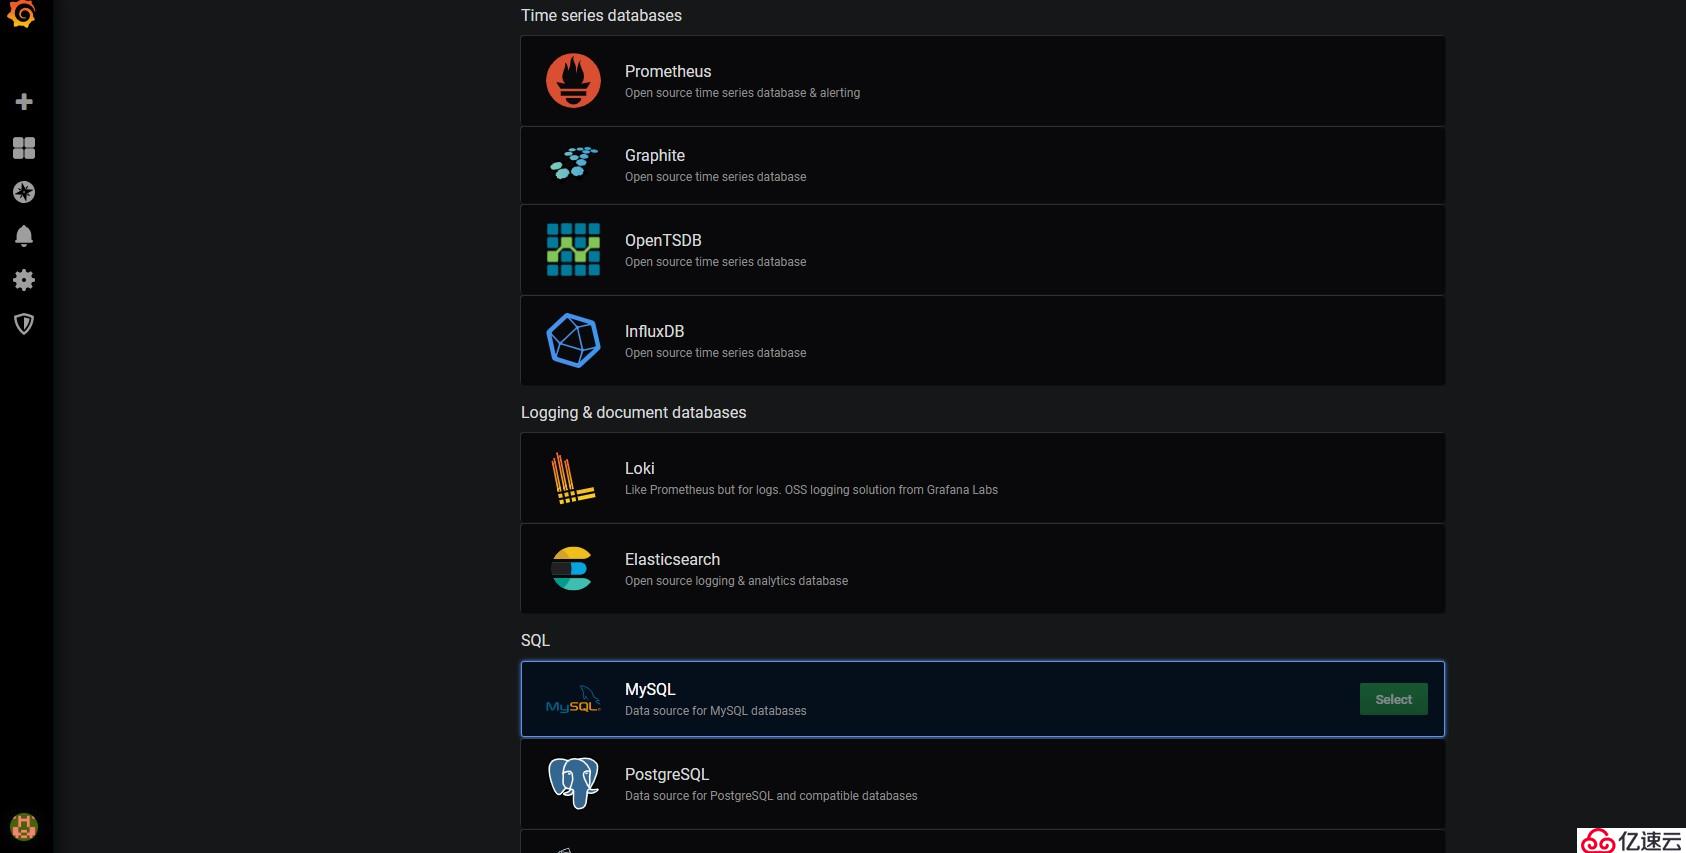Click the Loki striped logo

(x=573, y=478)
